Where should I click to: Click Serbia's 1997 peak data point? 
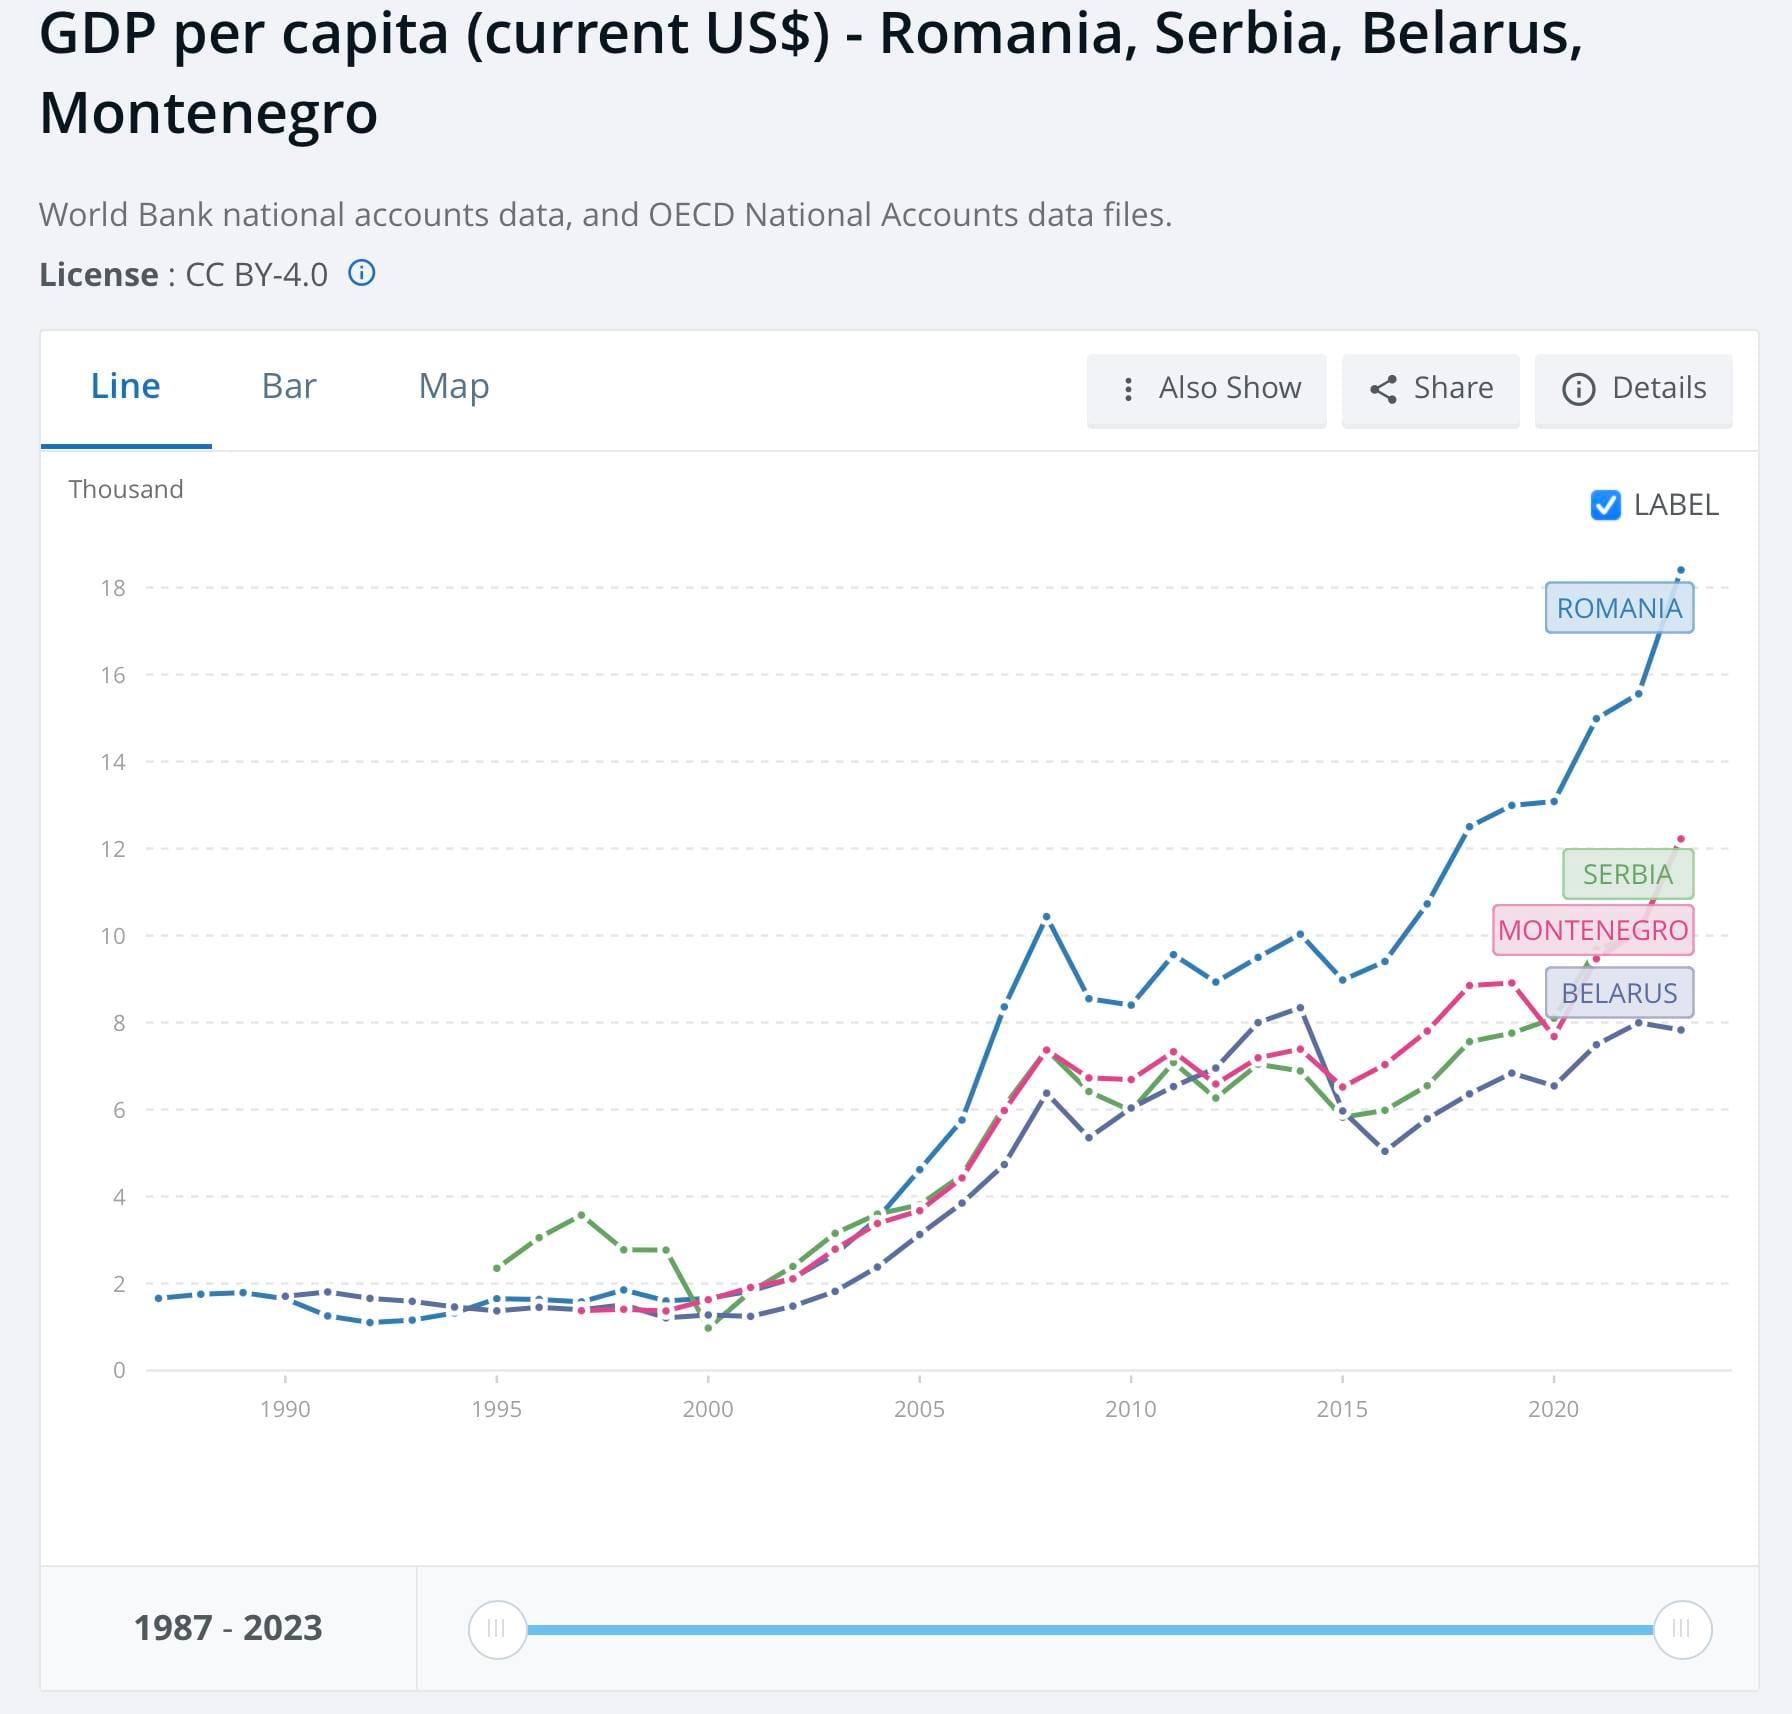(x=581, y=1215)
